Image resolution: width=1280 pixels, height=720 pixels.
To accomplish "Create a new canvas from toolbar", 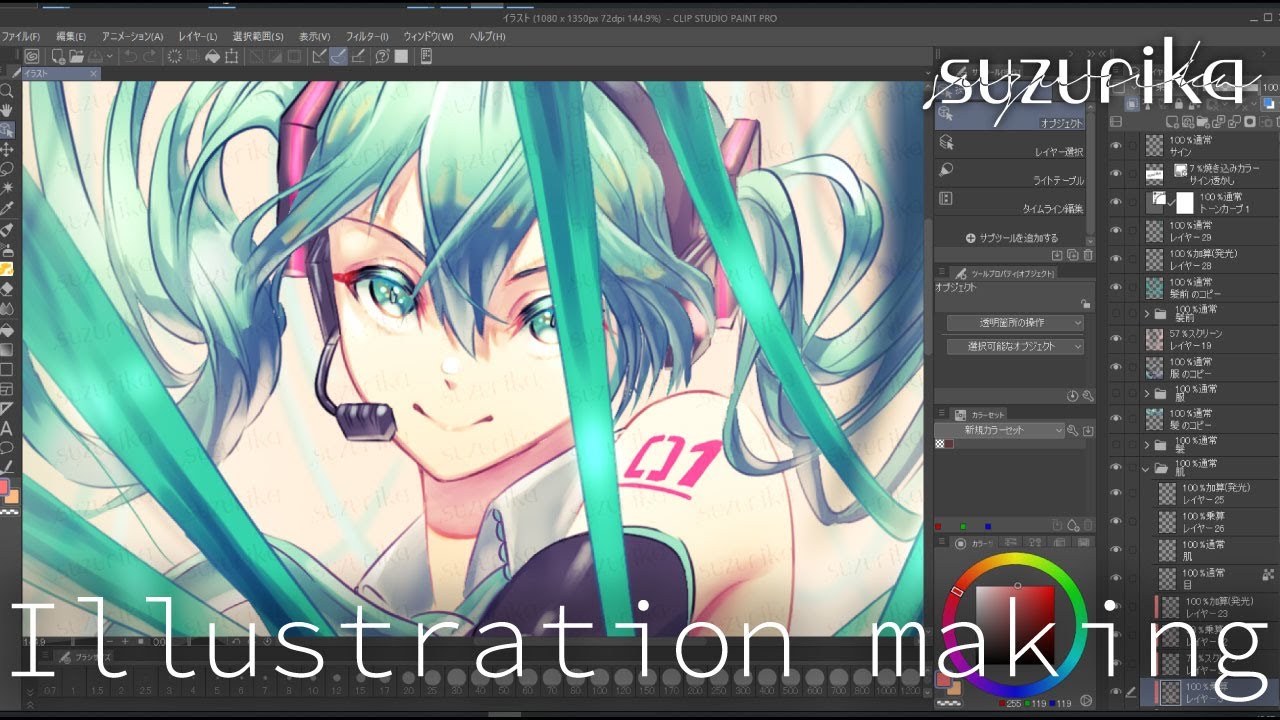I will (x=58, y=57).
